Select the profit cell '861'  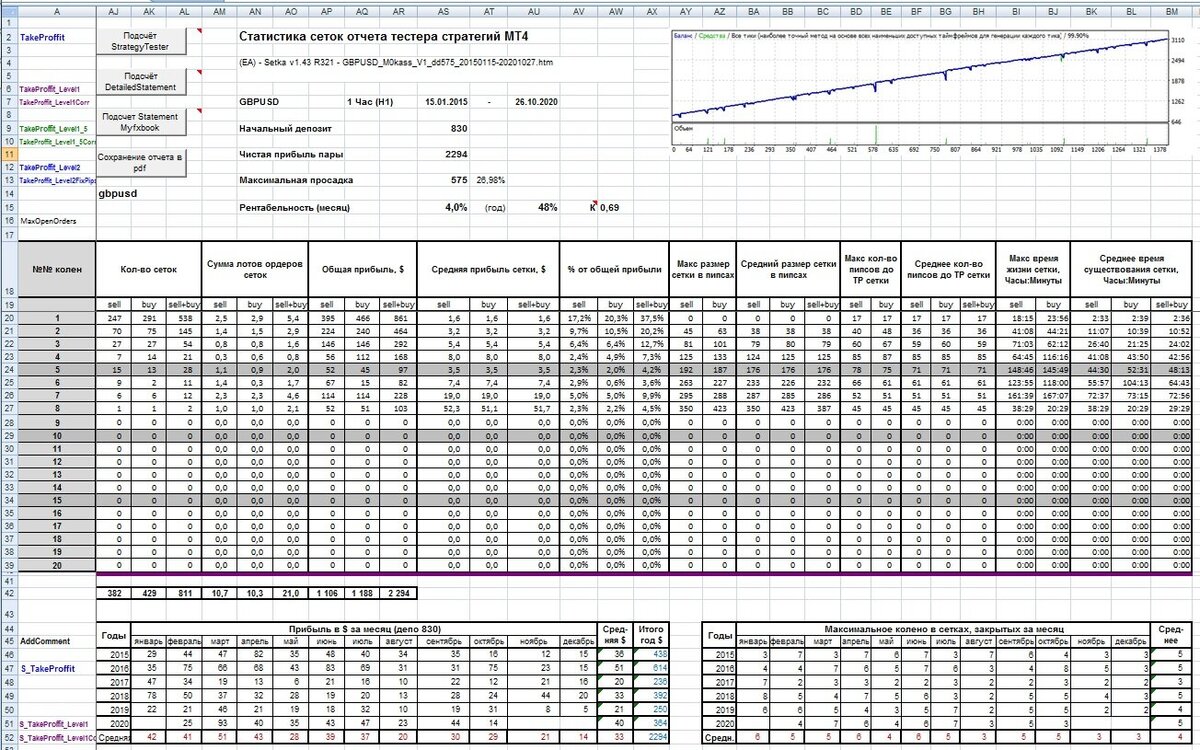pyautogui.click(x=400, y=317)
